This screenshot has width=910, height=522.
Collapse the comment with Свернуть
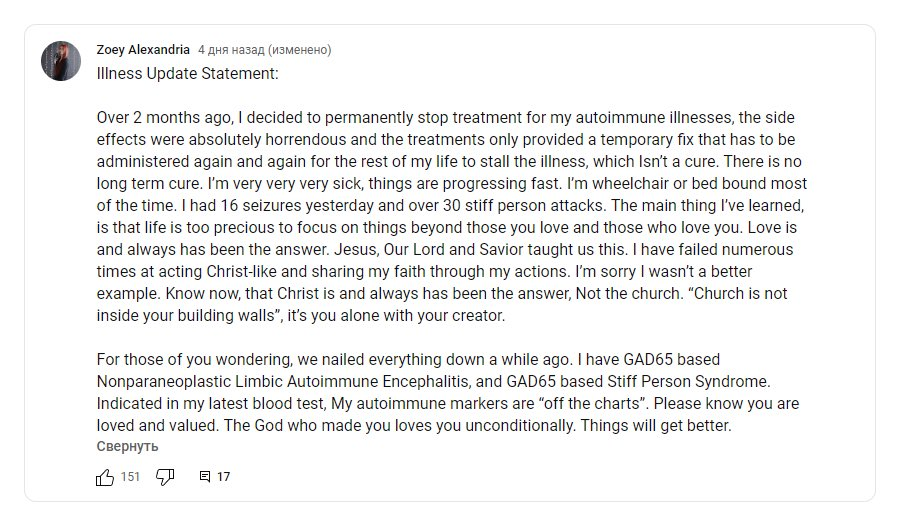(x=127, y=447)
